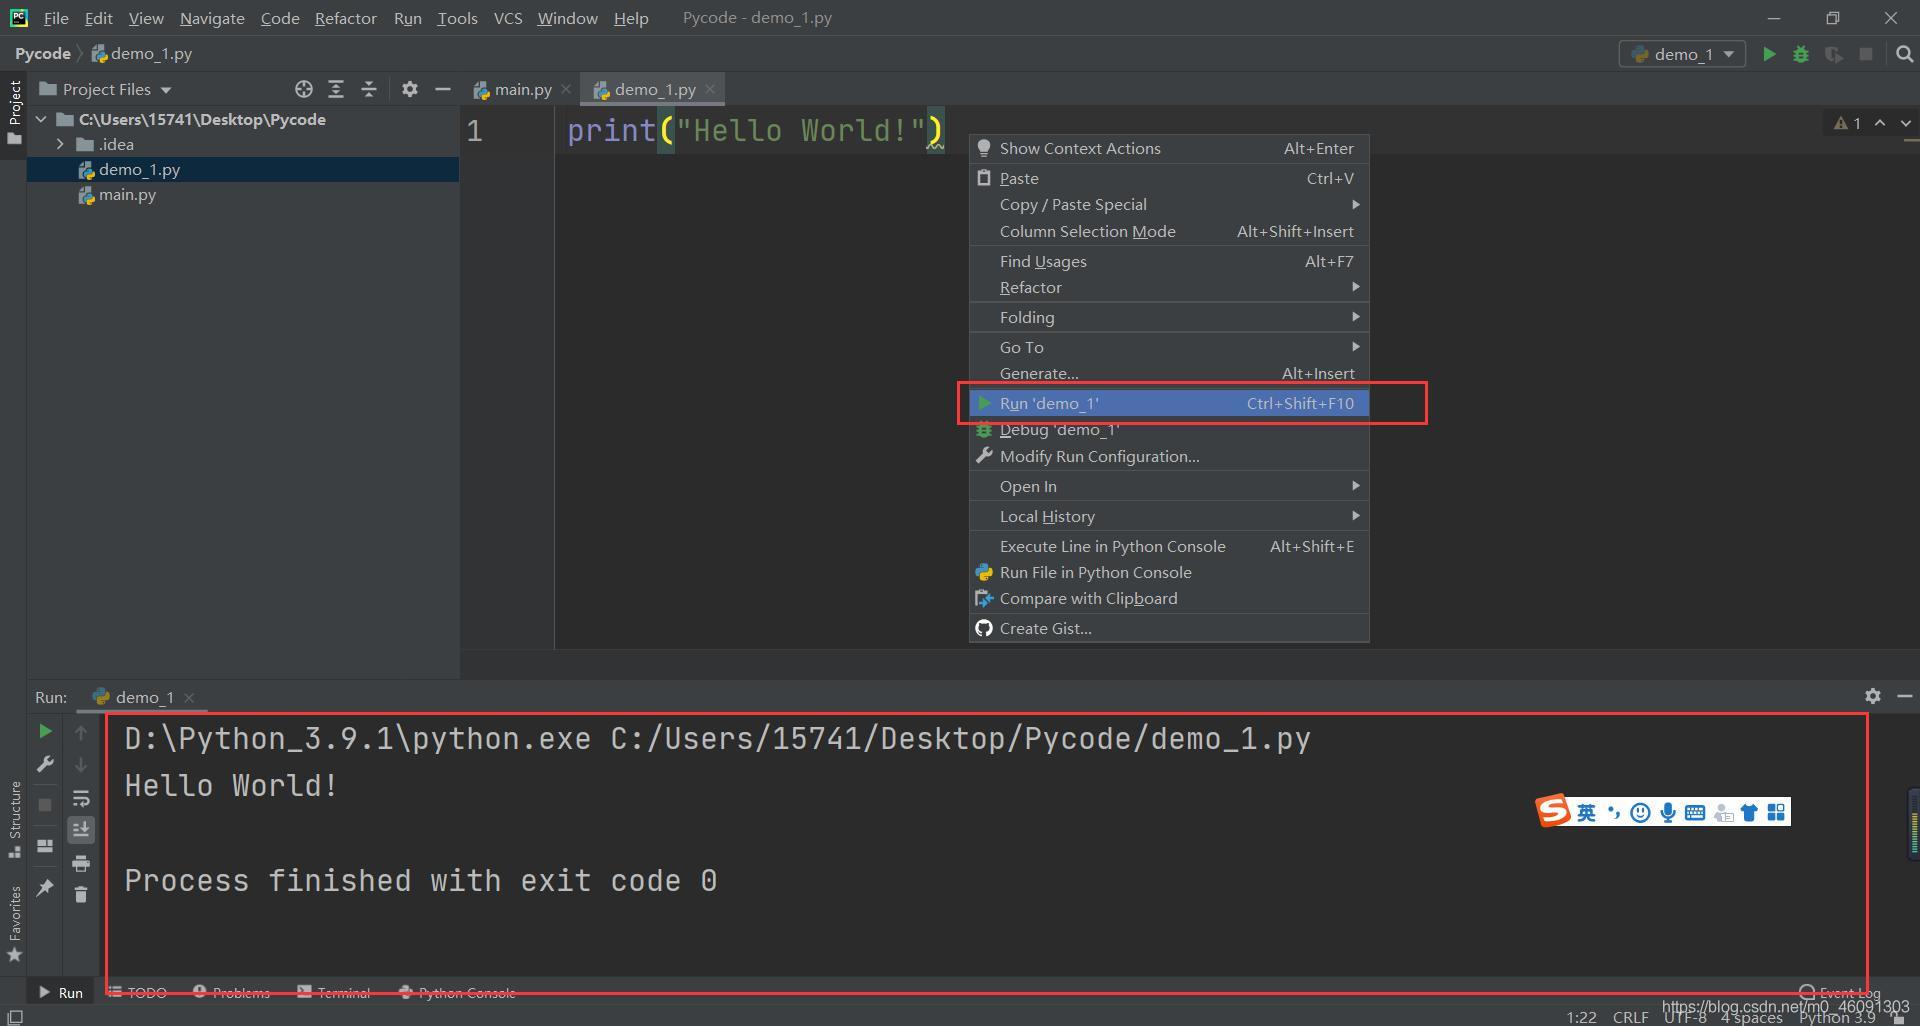Open the Terminal tool window
Image resolution: width=1920 pixels, height=1026 pixels.
click(x=334, y=993)
